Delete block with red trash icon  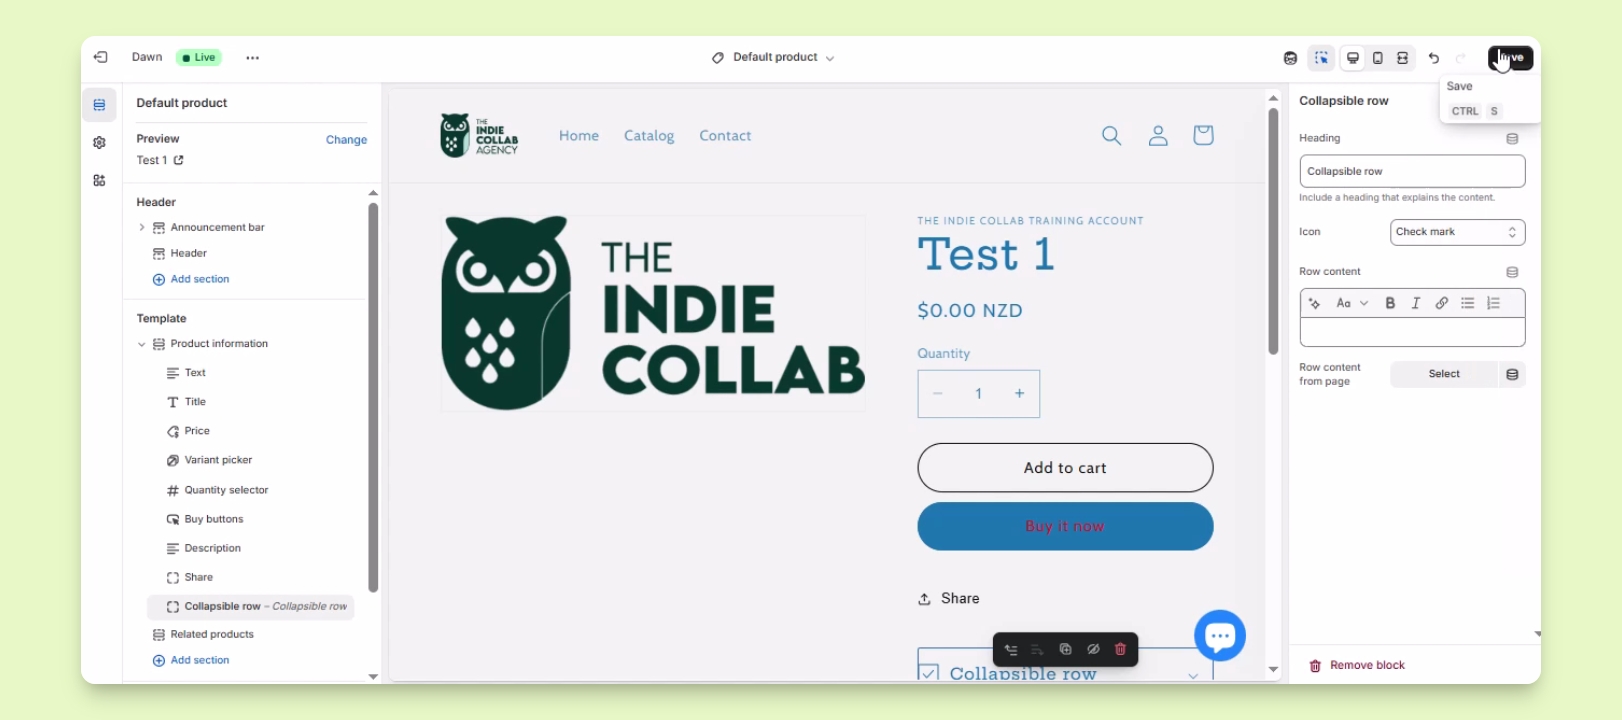pos(1120,650)
